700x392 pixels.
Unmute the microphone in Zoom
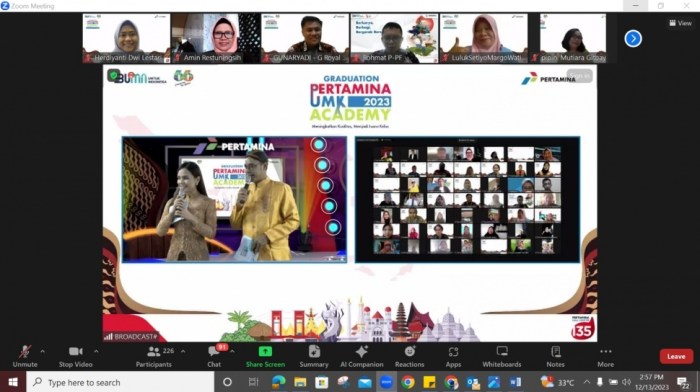pyautogui.click(x=25, y=357)
